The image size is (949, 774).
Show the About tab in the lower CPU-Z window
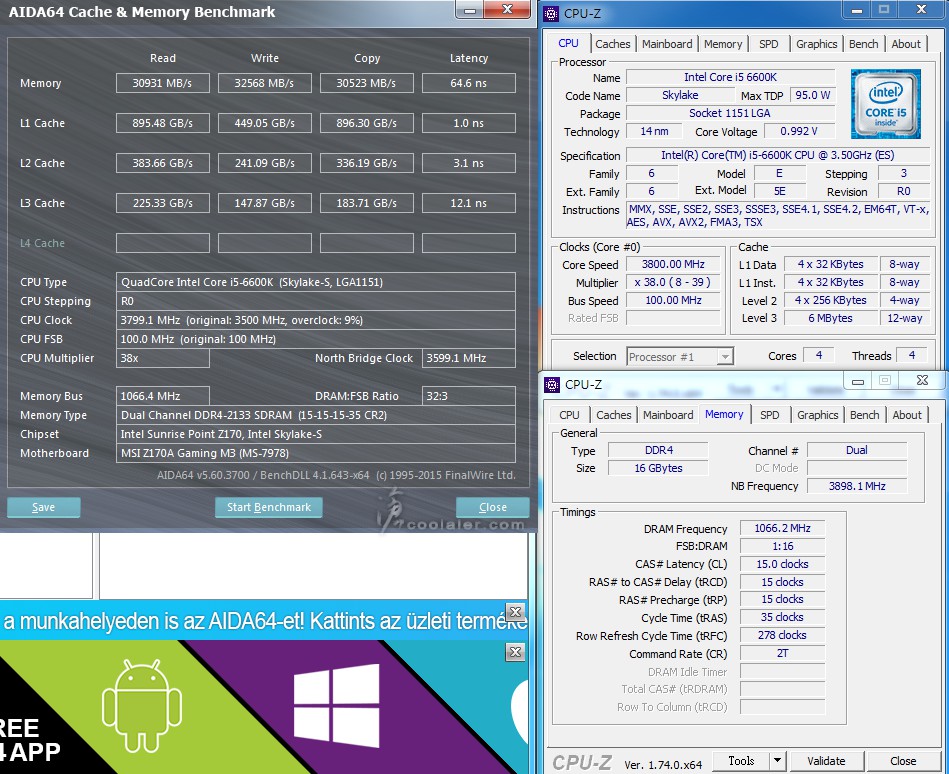pyautogui.click(x=907, y=415)
